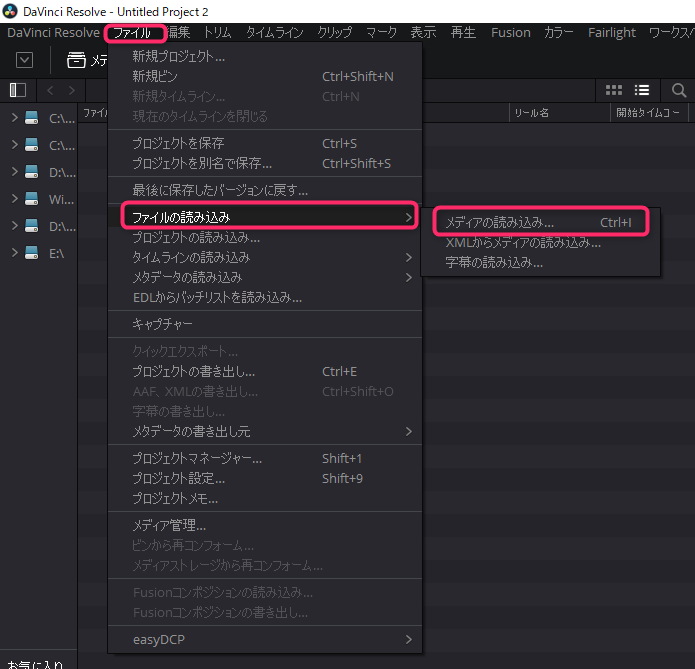Open the 再生 menu
The width and height of the screenshot is (695, 669).
463,33
